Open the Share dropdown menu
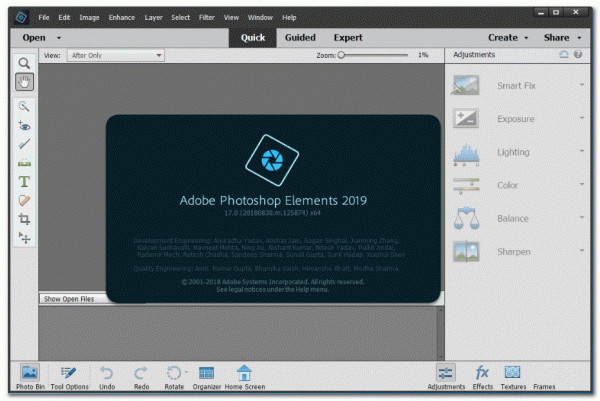 (562, 37)
